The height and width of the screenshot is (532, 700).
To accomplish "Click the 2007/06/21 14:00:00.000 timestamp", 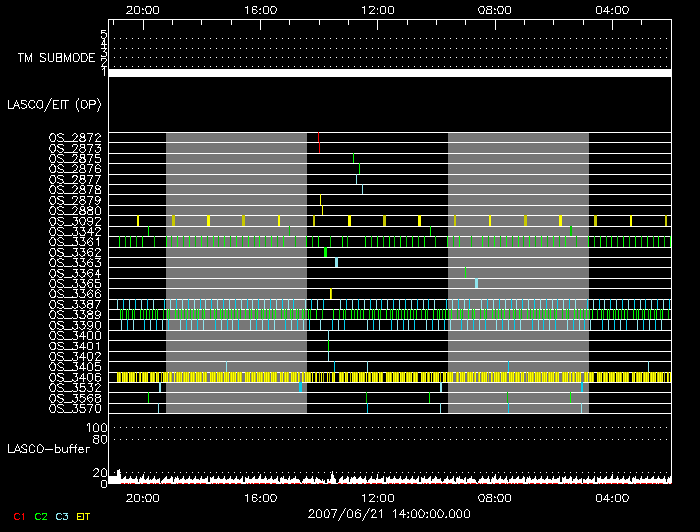I will pos(389,513).
